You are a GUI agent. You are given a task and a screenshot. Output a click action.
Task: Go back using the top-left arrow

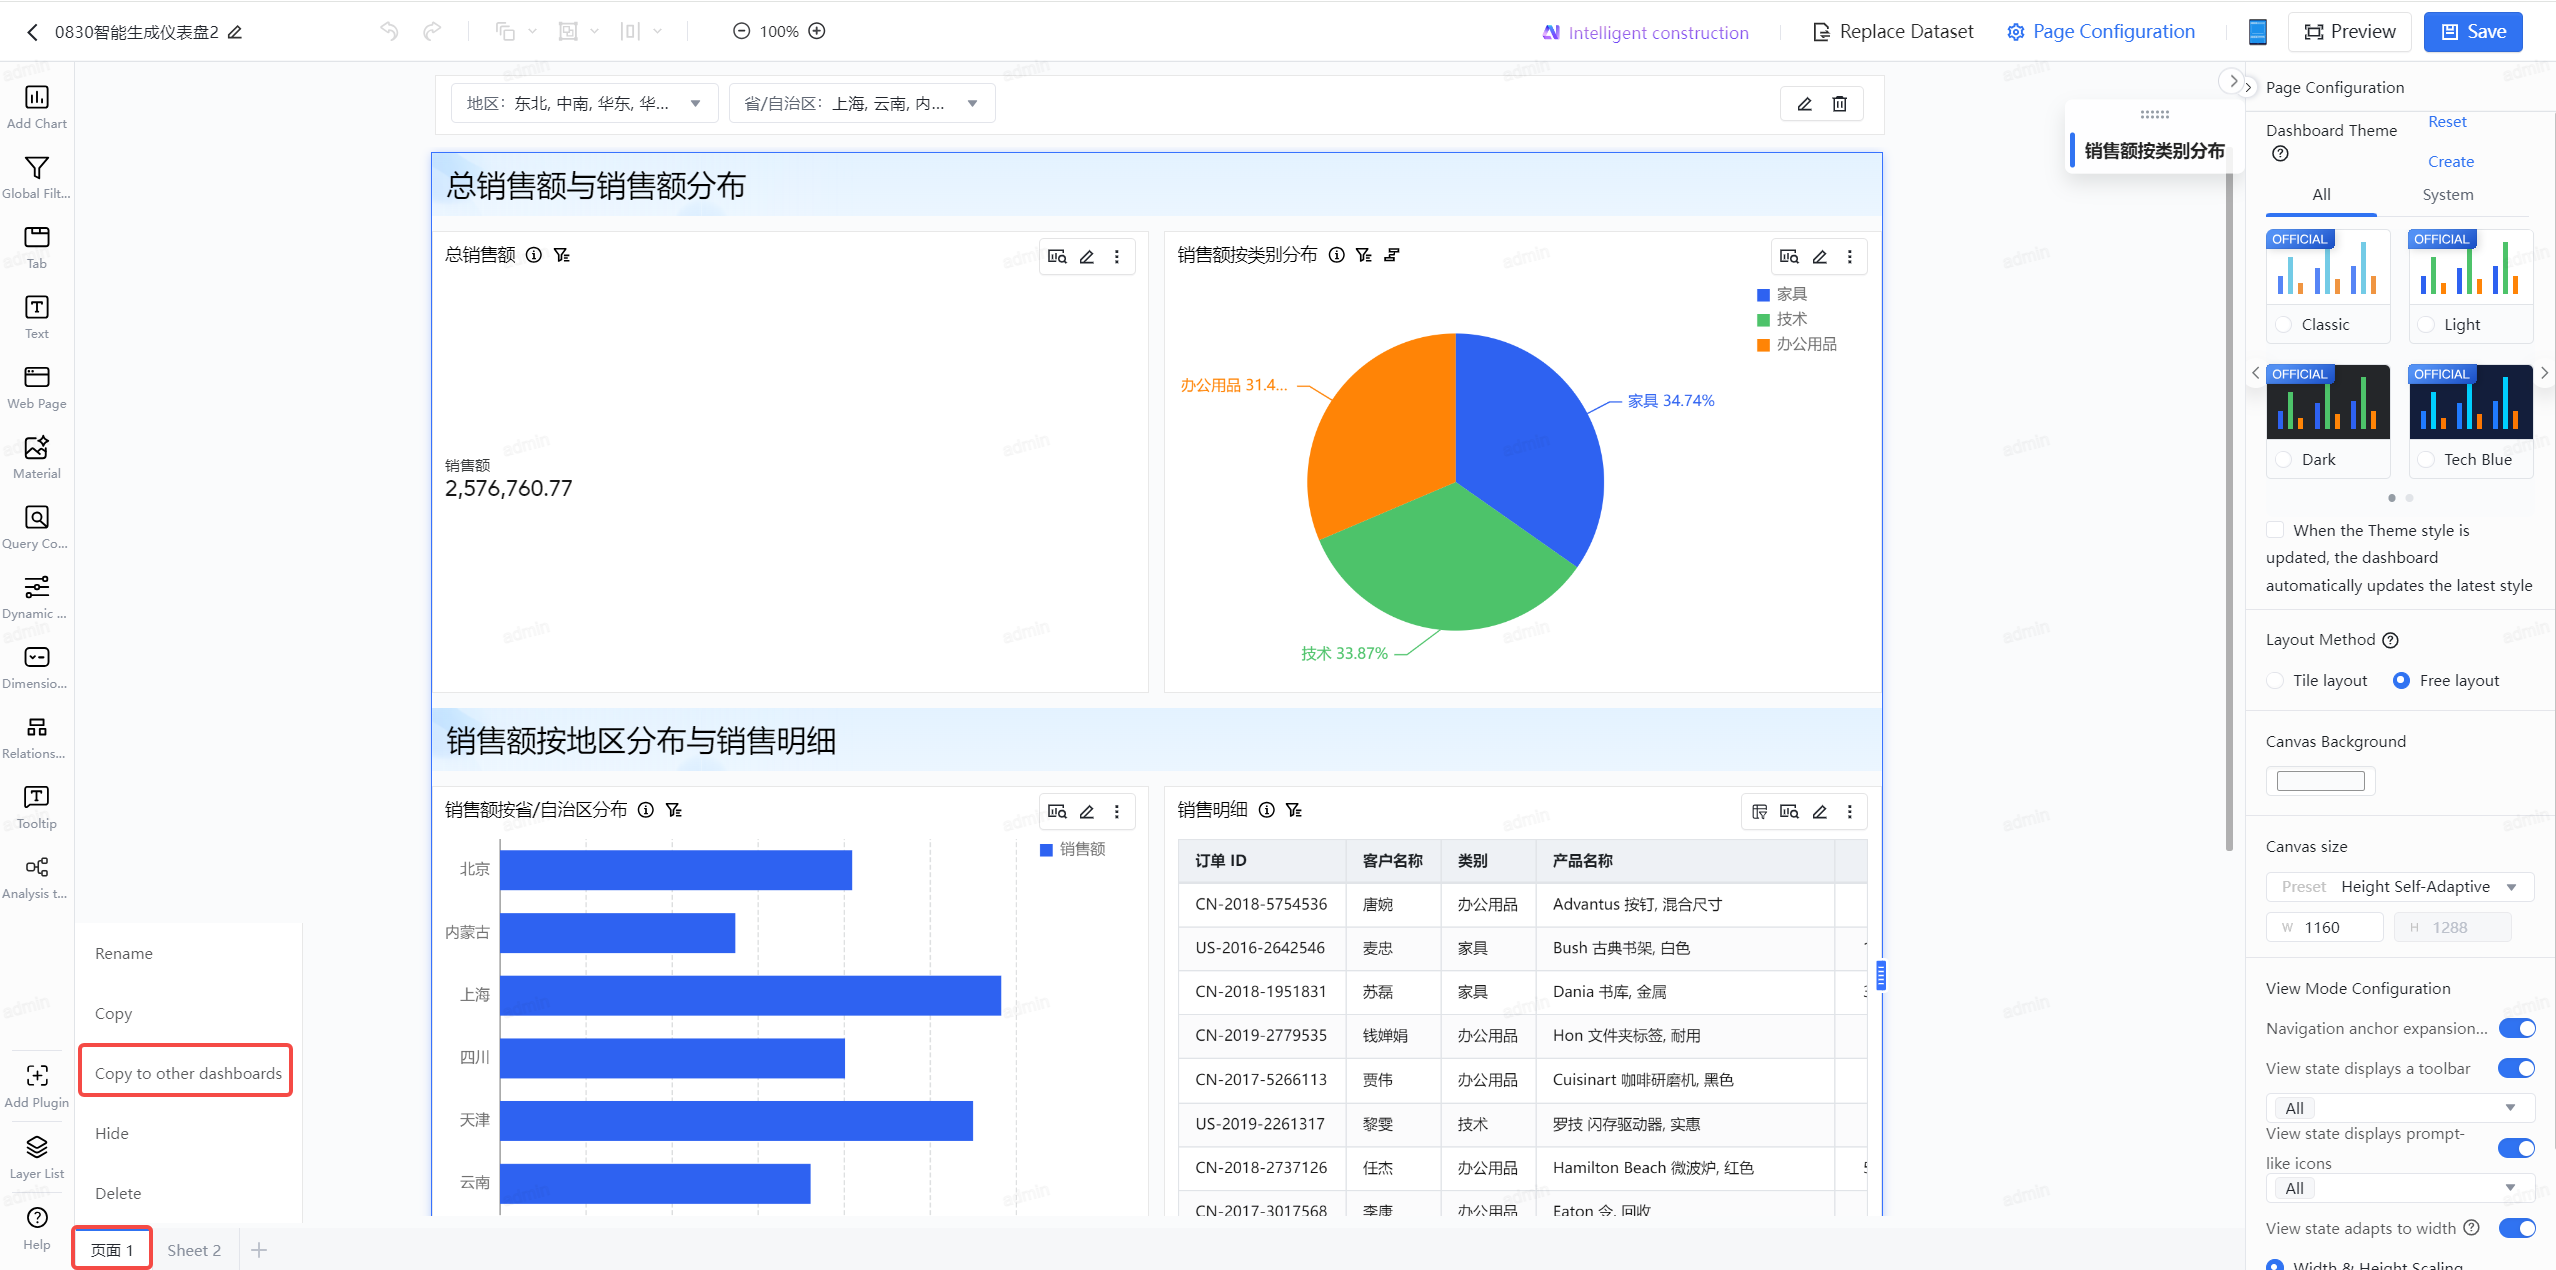(x=32, y=32)
